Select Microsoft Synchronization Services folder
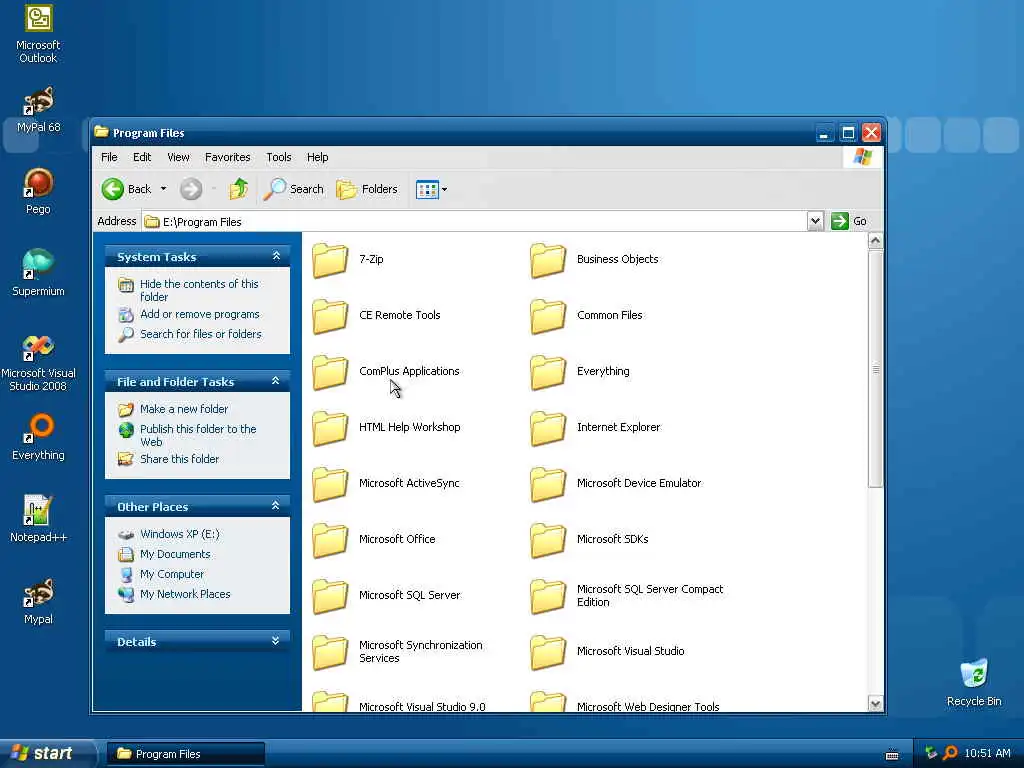 point(398,652)
